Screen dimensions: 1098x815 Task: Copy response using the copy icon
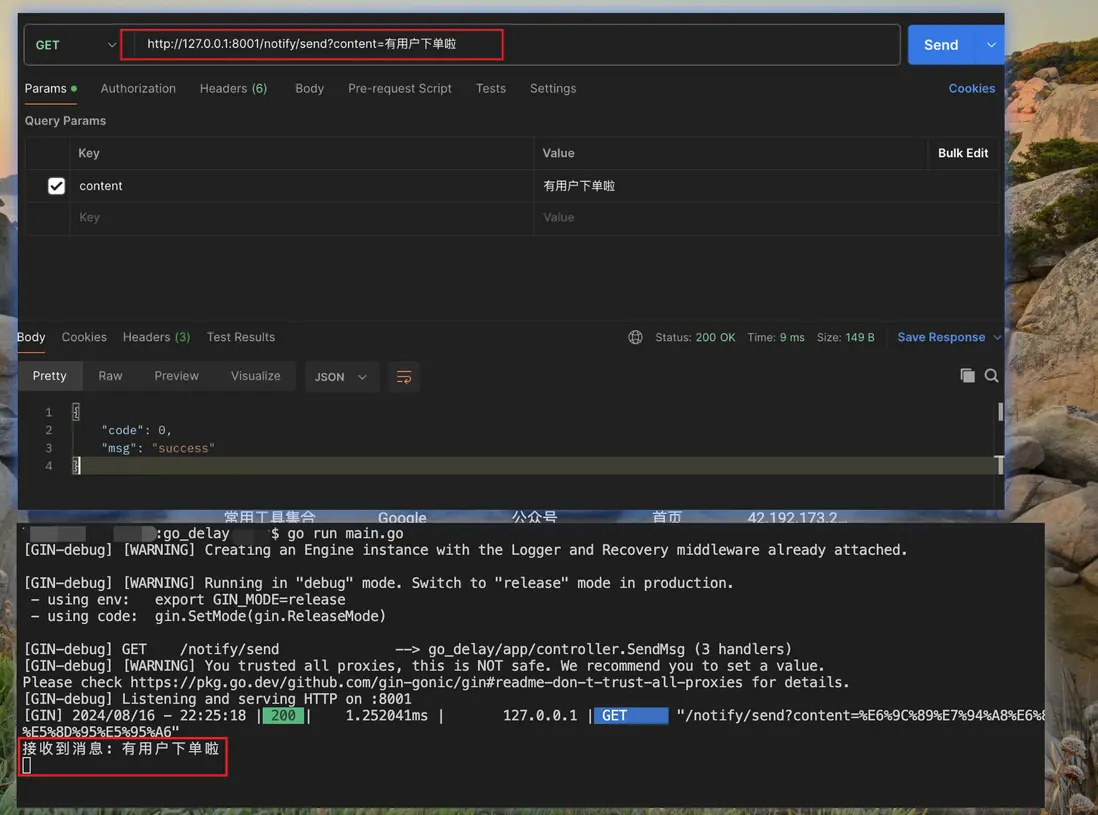967,376
